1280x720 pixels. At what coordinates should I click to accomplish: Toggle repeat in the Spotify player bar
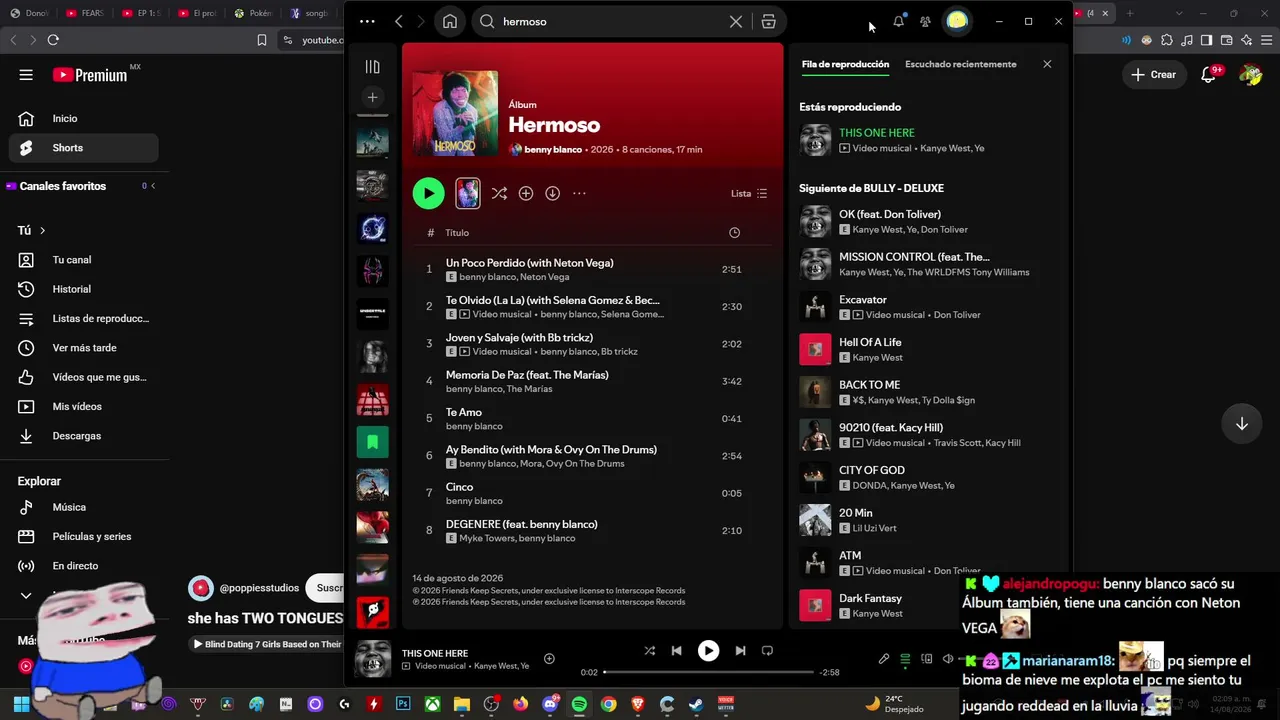767,650
